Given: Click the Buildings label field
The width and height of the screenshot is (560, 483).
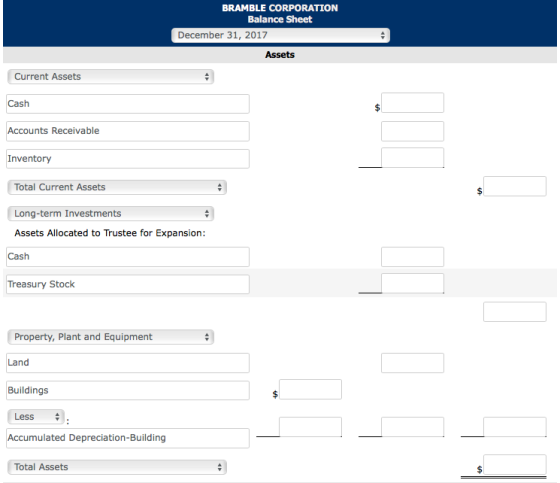Looking at the screenshot, I should [x=128, y=390].
